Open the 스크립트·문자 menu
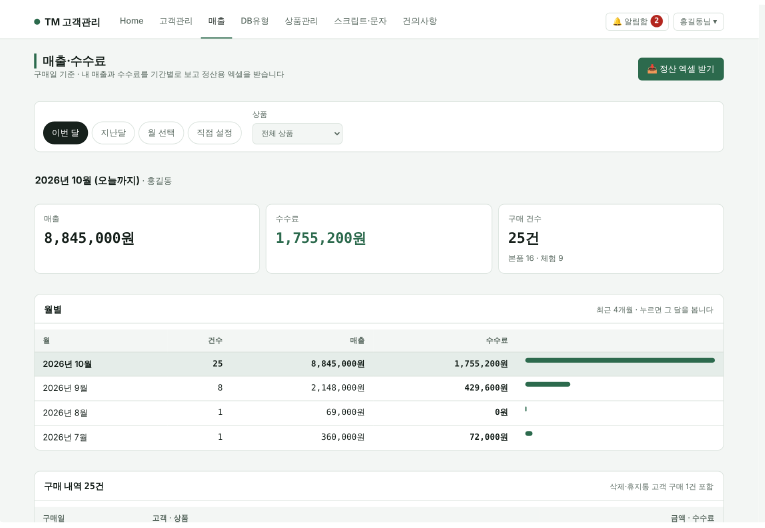765x528 pixels. click(x=360, y=21)
